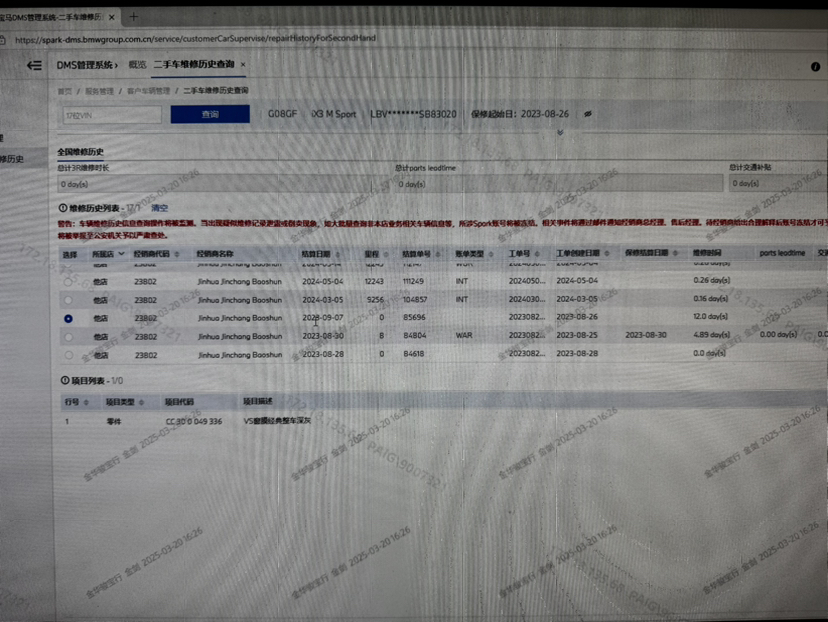Image resolution: width=828 pixels, height=622 pixels.
Task: Click the browser address bar URL
Action: click(195, 39)
